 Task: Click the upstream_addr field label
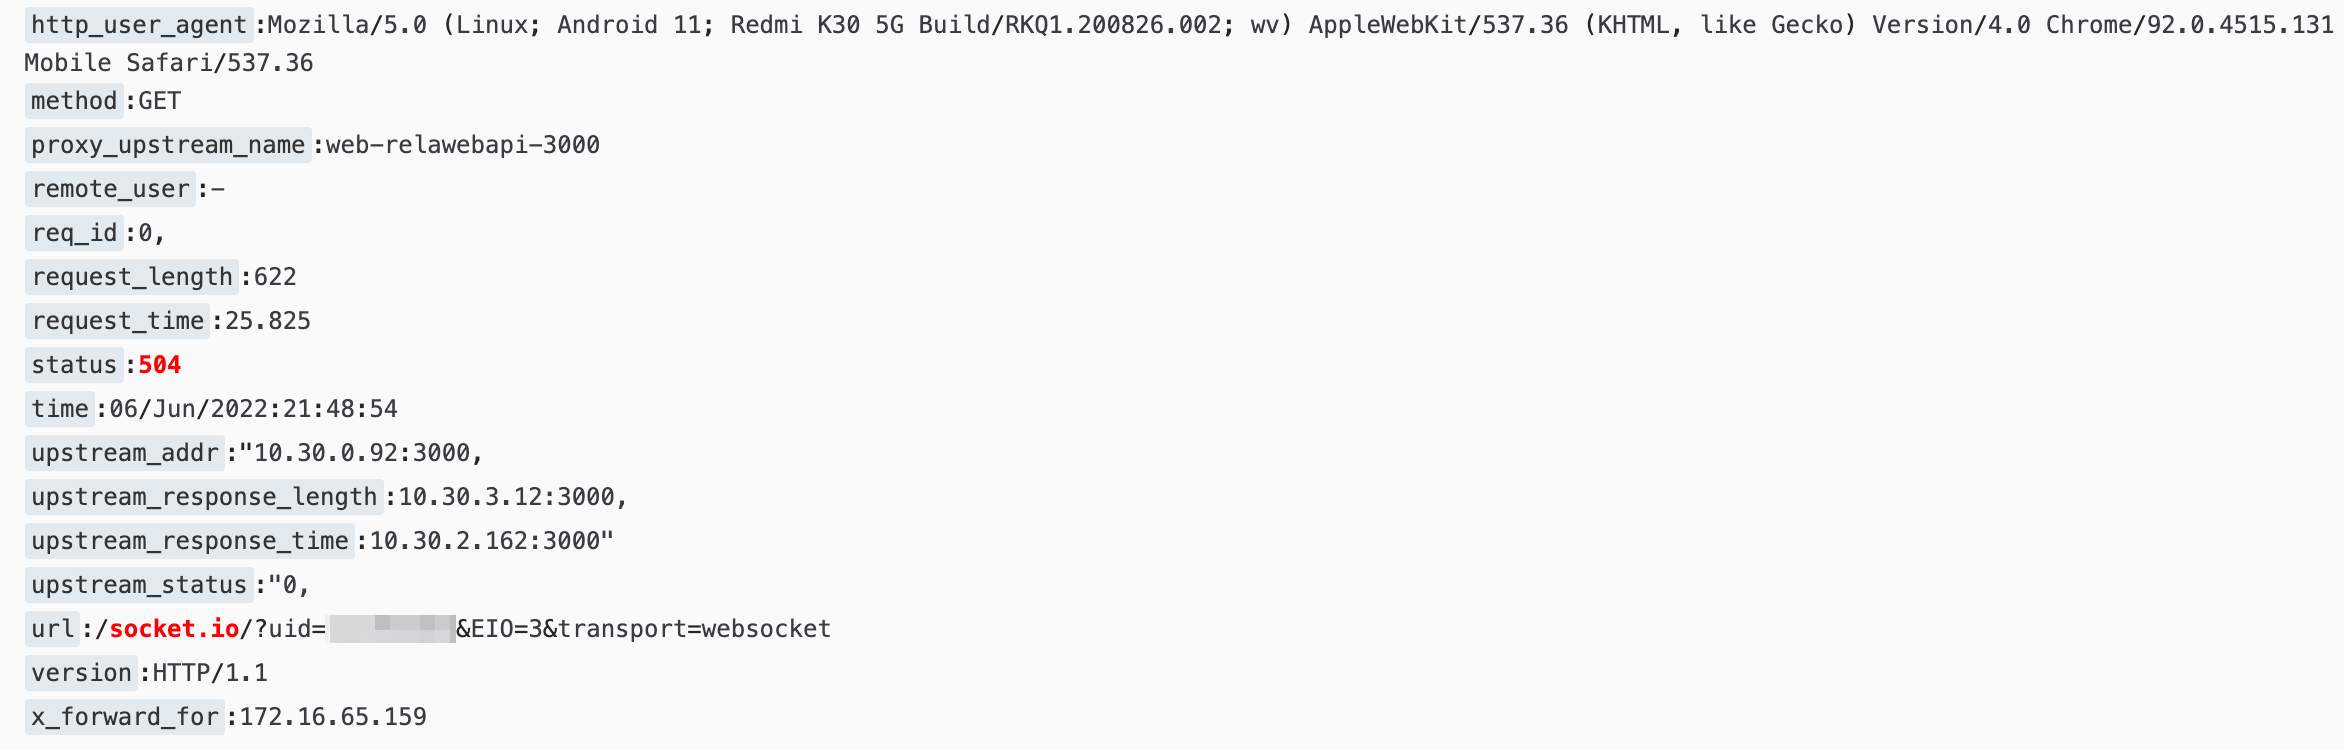click(x=125, y=453)
